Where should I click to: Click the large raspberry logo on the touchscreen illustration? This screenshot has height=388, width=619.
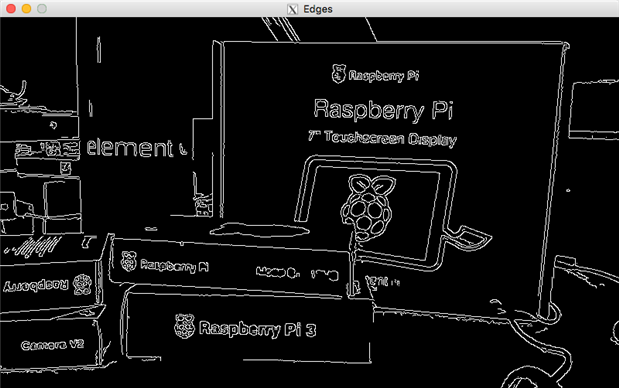point(368,208)
